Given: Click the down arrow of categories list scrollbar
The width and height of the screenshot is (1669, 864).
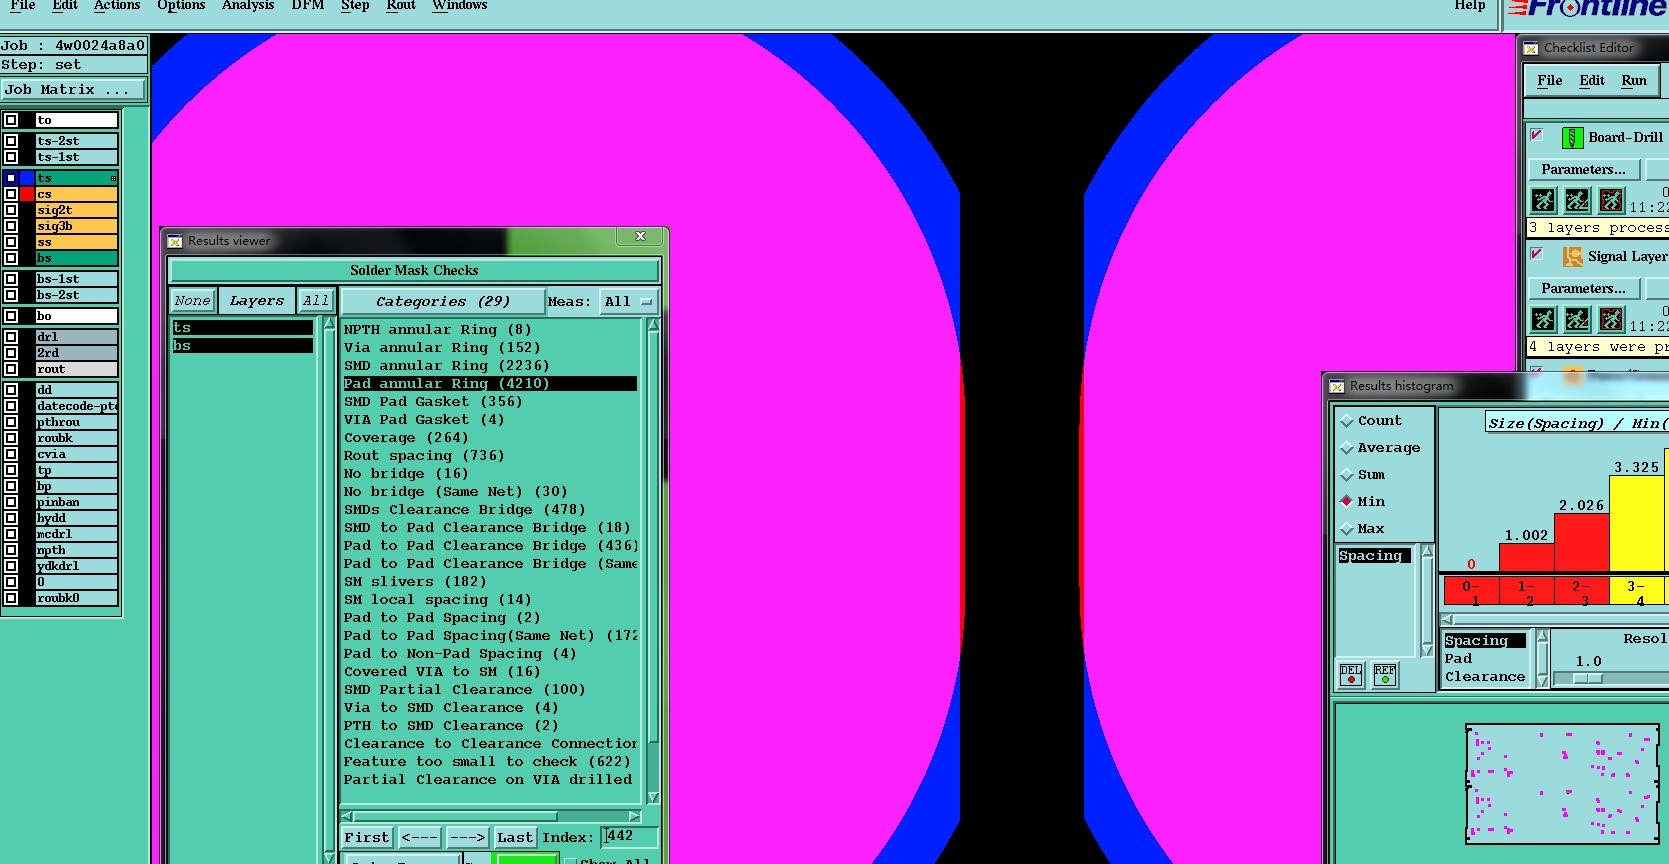Looking at the screenshot, I should click(x=653, y=797).
